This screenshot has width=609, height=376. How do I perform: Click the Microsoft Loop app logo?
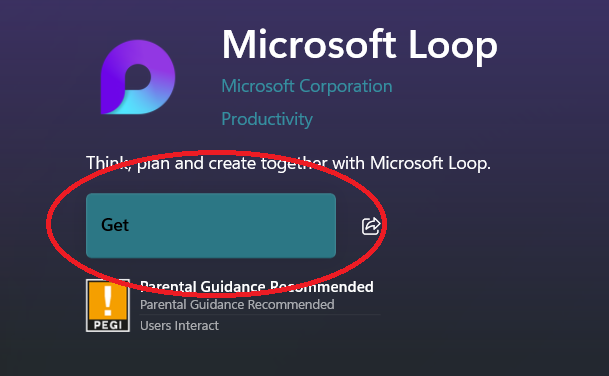point(138,77)
